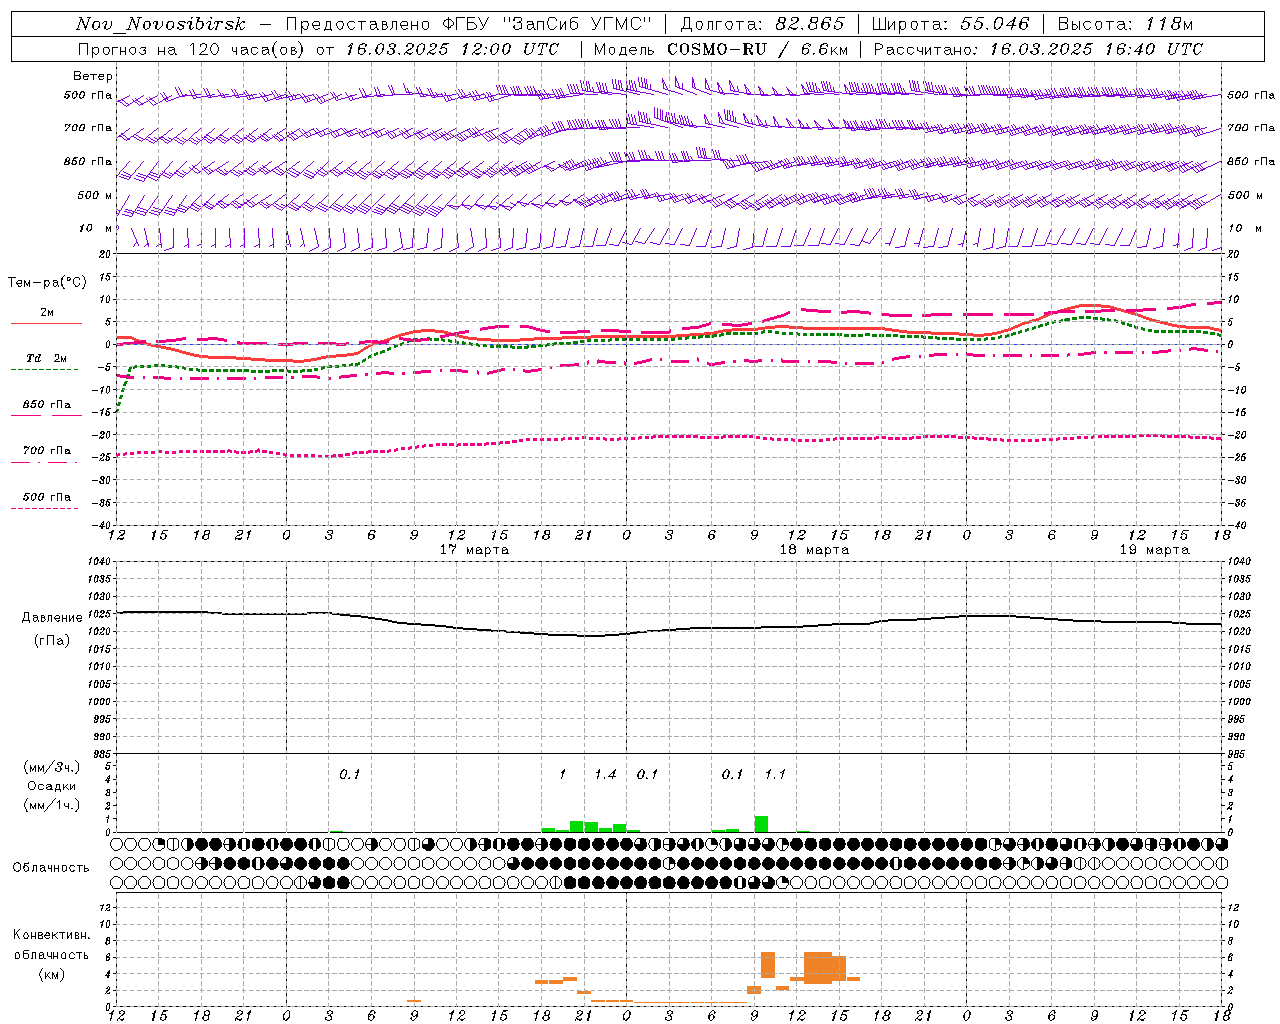
Task: Click the (км) convective height unit label
Action: point(51,974)
